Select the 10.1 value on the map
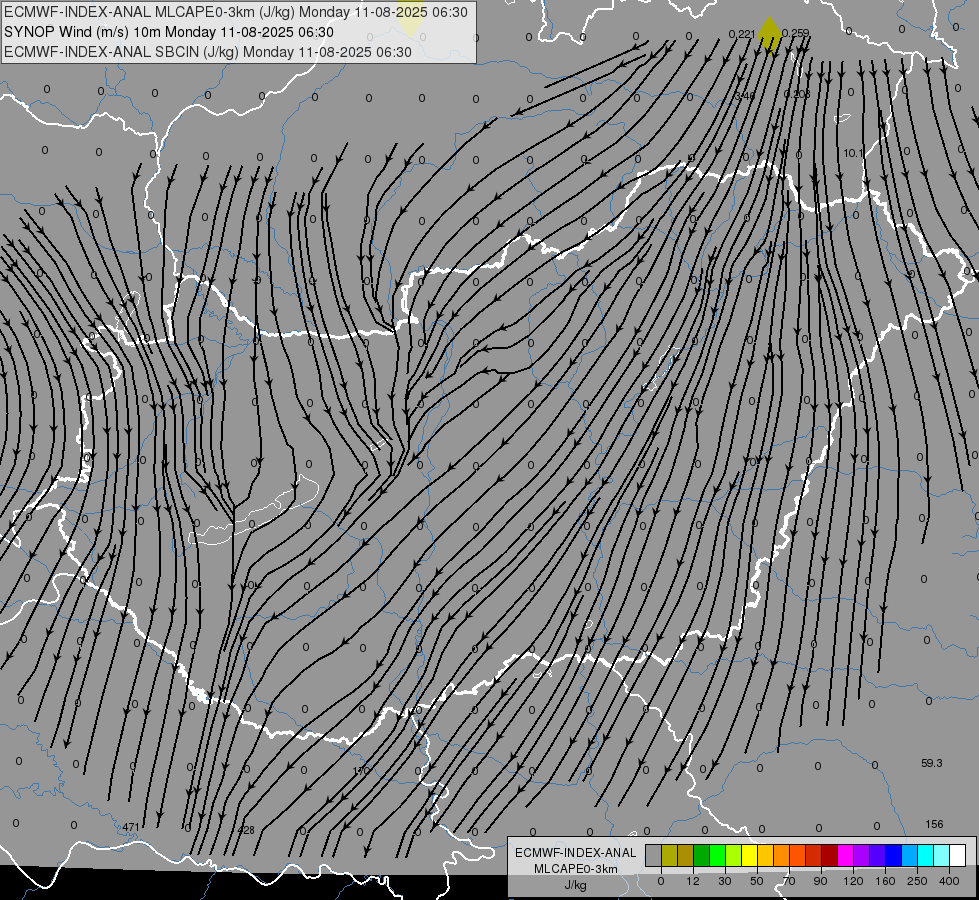 pyautogui.click(x=853, y=153)
